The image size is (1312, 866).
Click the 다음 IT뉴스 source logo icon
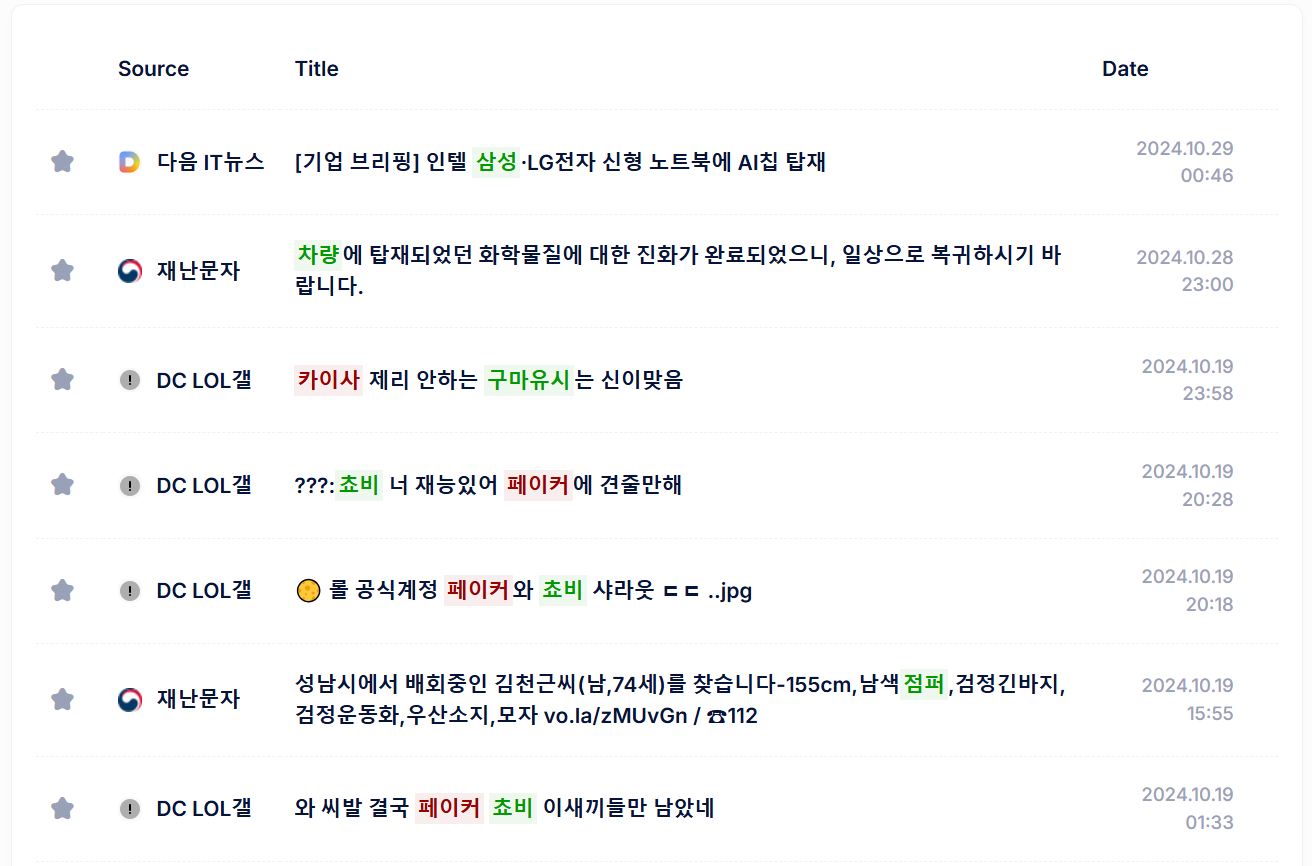129,162
